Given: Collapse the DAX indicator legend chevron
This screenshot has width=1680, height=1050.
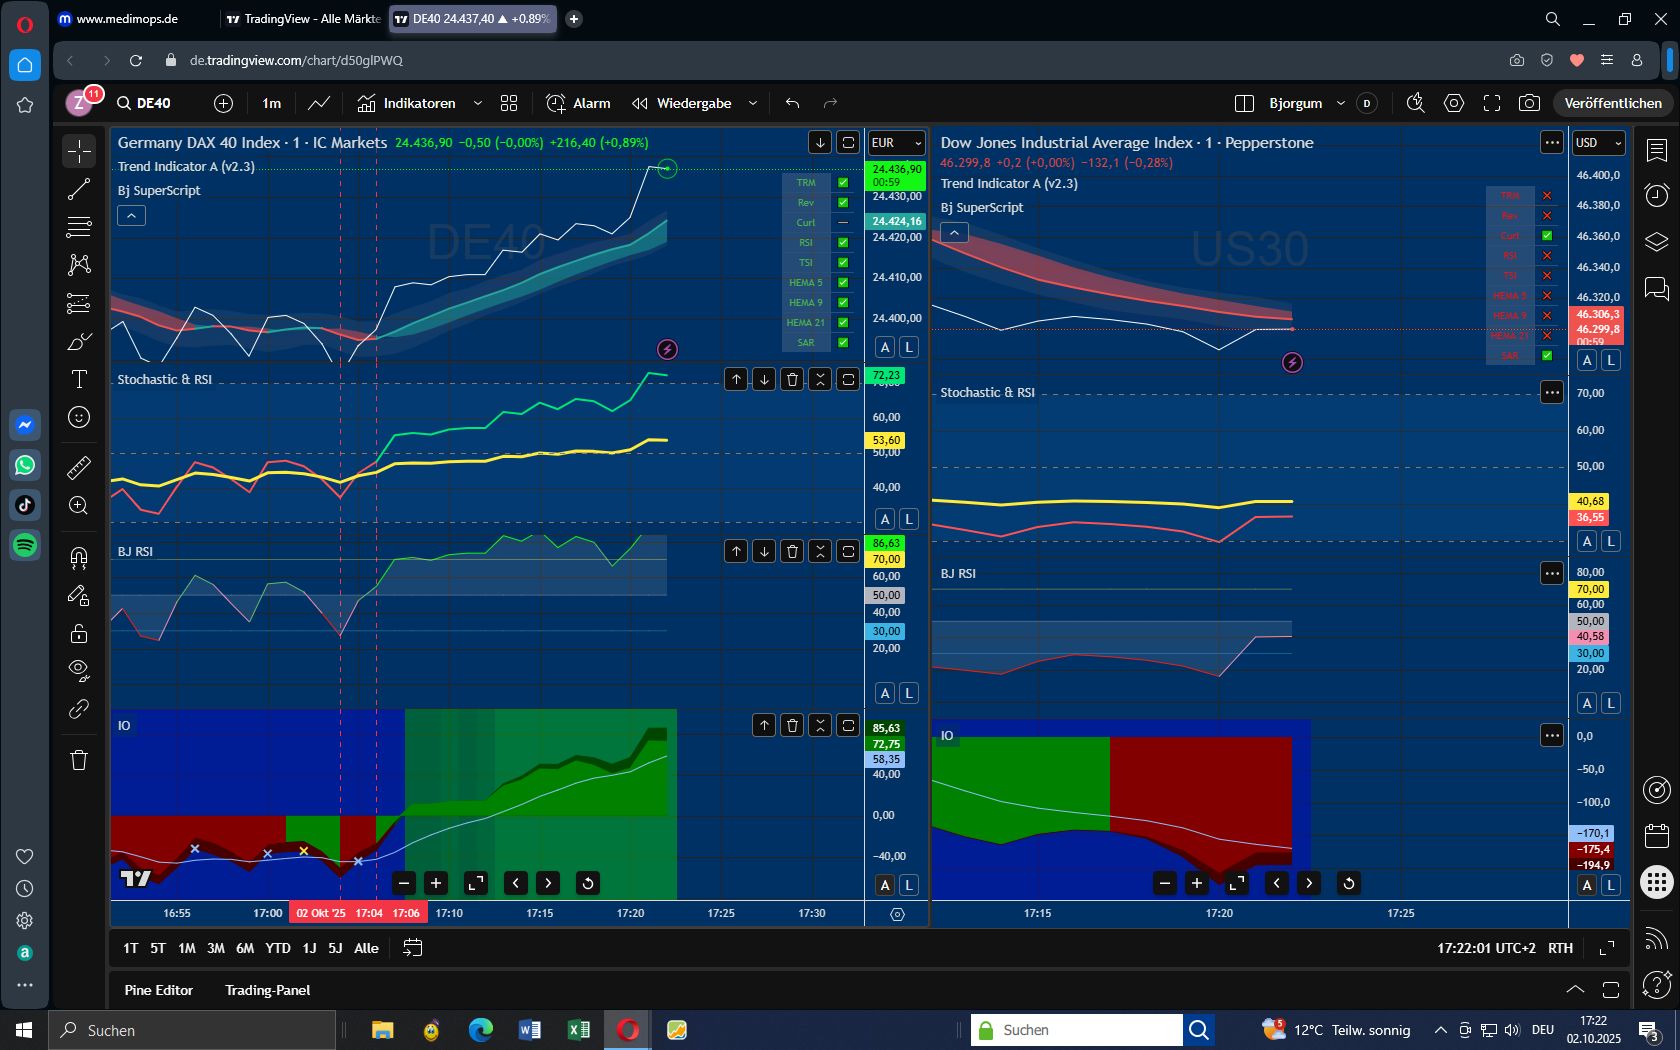Looking at the screenshot, I should tap(131, 215).
